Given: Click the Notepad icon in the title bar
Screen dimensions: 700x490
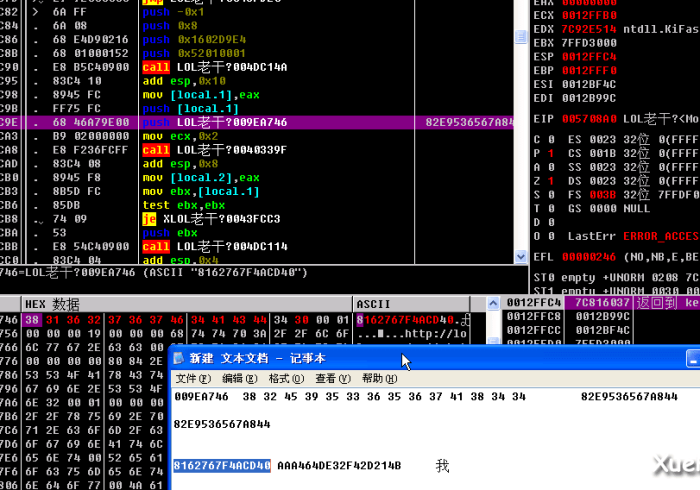Looking at the screenshot, I should click(x=179, y=358).
